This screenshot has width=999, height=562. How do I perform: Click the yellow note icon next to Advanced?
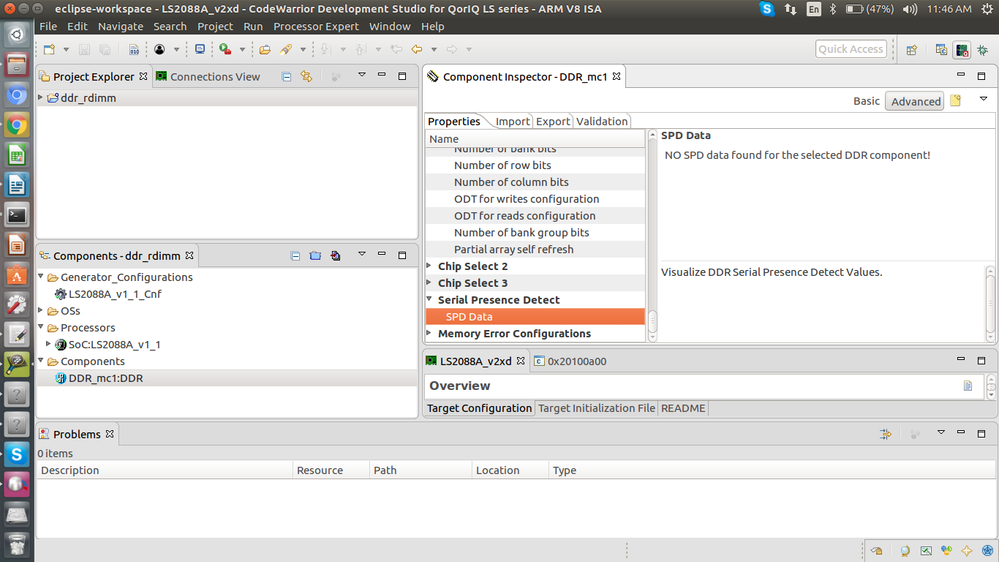(x=956, y=101)
